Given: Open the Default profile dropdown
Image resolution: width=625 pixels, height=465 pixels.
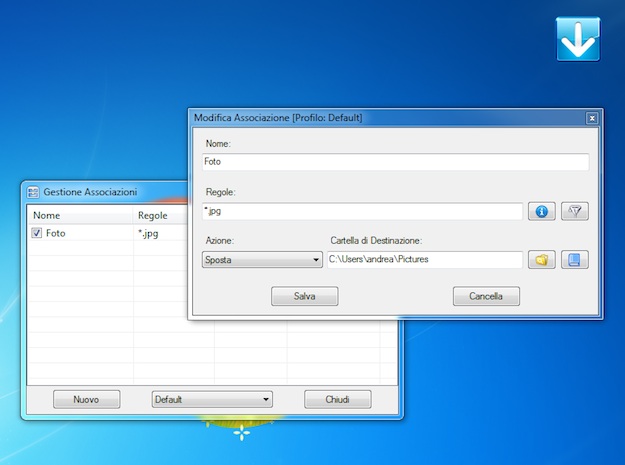Looking at the screenshot, I should click(212, 399).
